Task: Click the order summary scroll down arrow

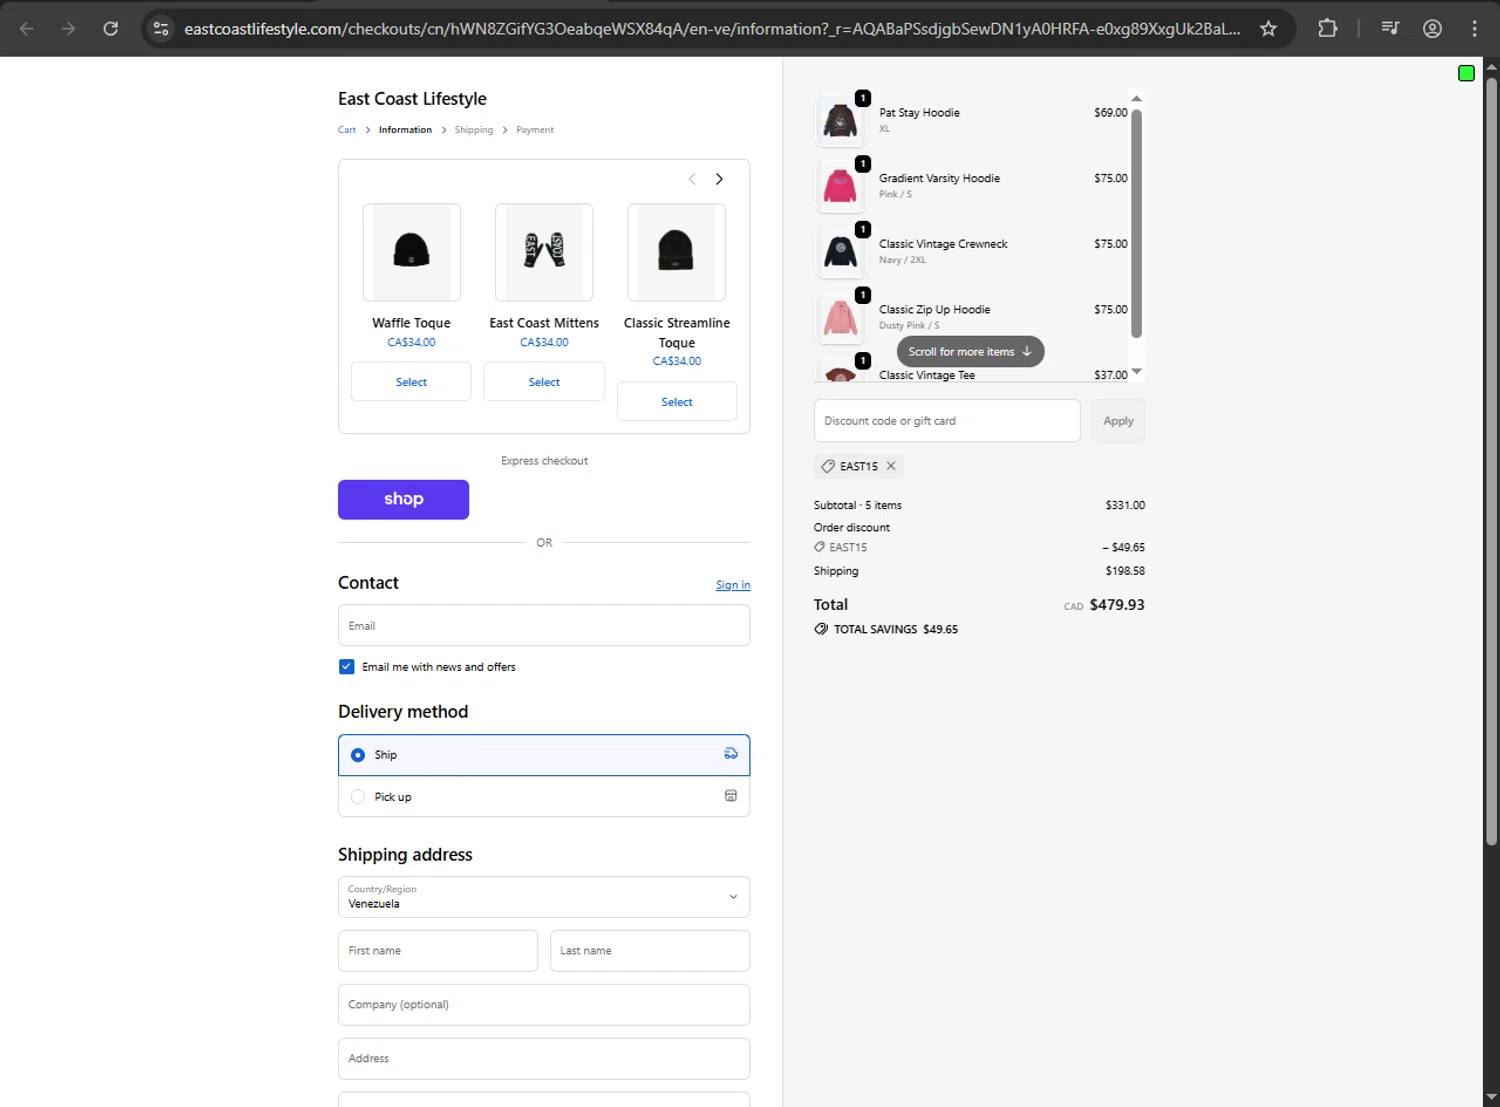Action: [x=1136, y=372]
